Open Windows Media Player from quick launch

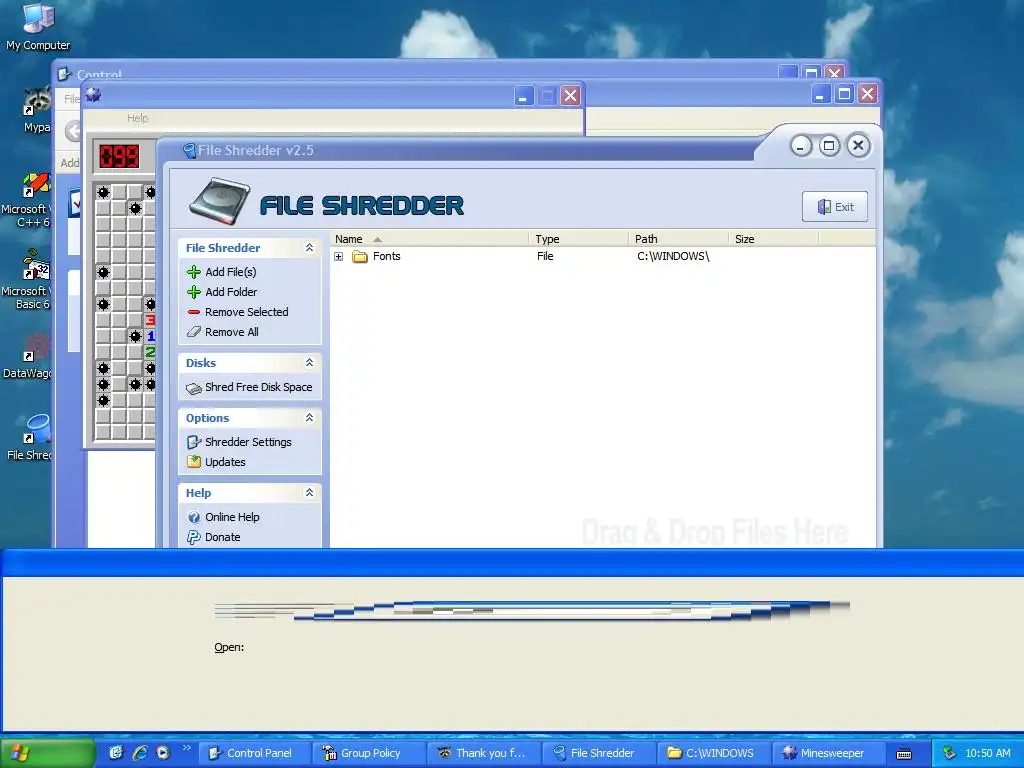(163, 753)
